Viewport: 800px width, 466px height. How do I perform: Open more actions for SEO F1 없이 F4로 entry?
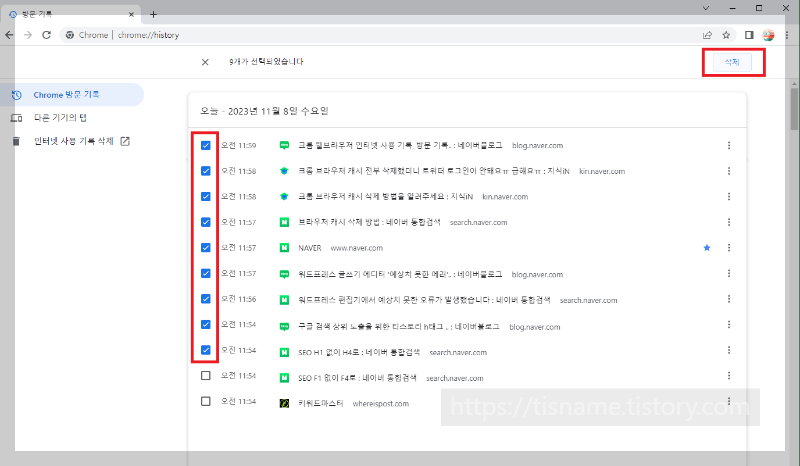729,376
